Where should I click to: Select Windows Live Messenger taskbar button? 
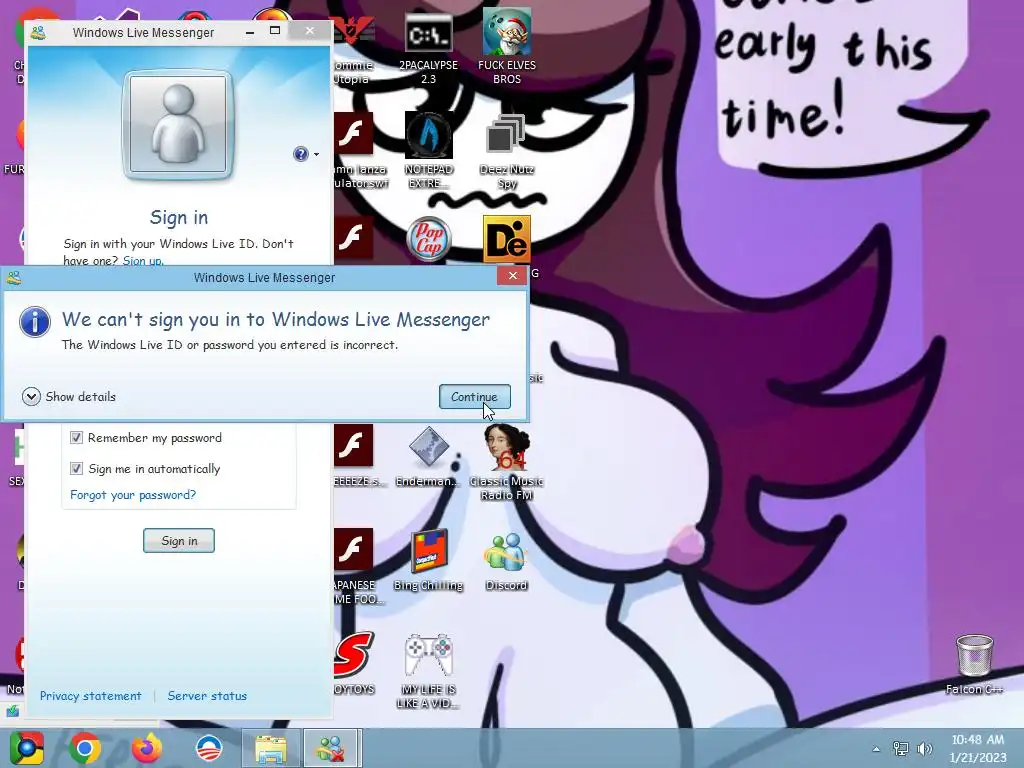tap(332, 748)
